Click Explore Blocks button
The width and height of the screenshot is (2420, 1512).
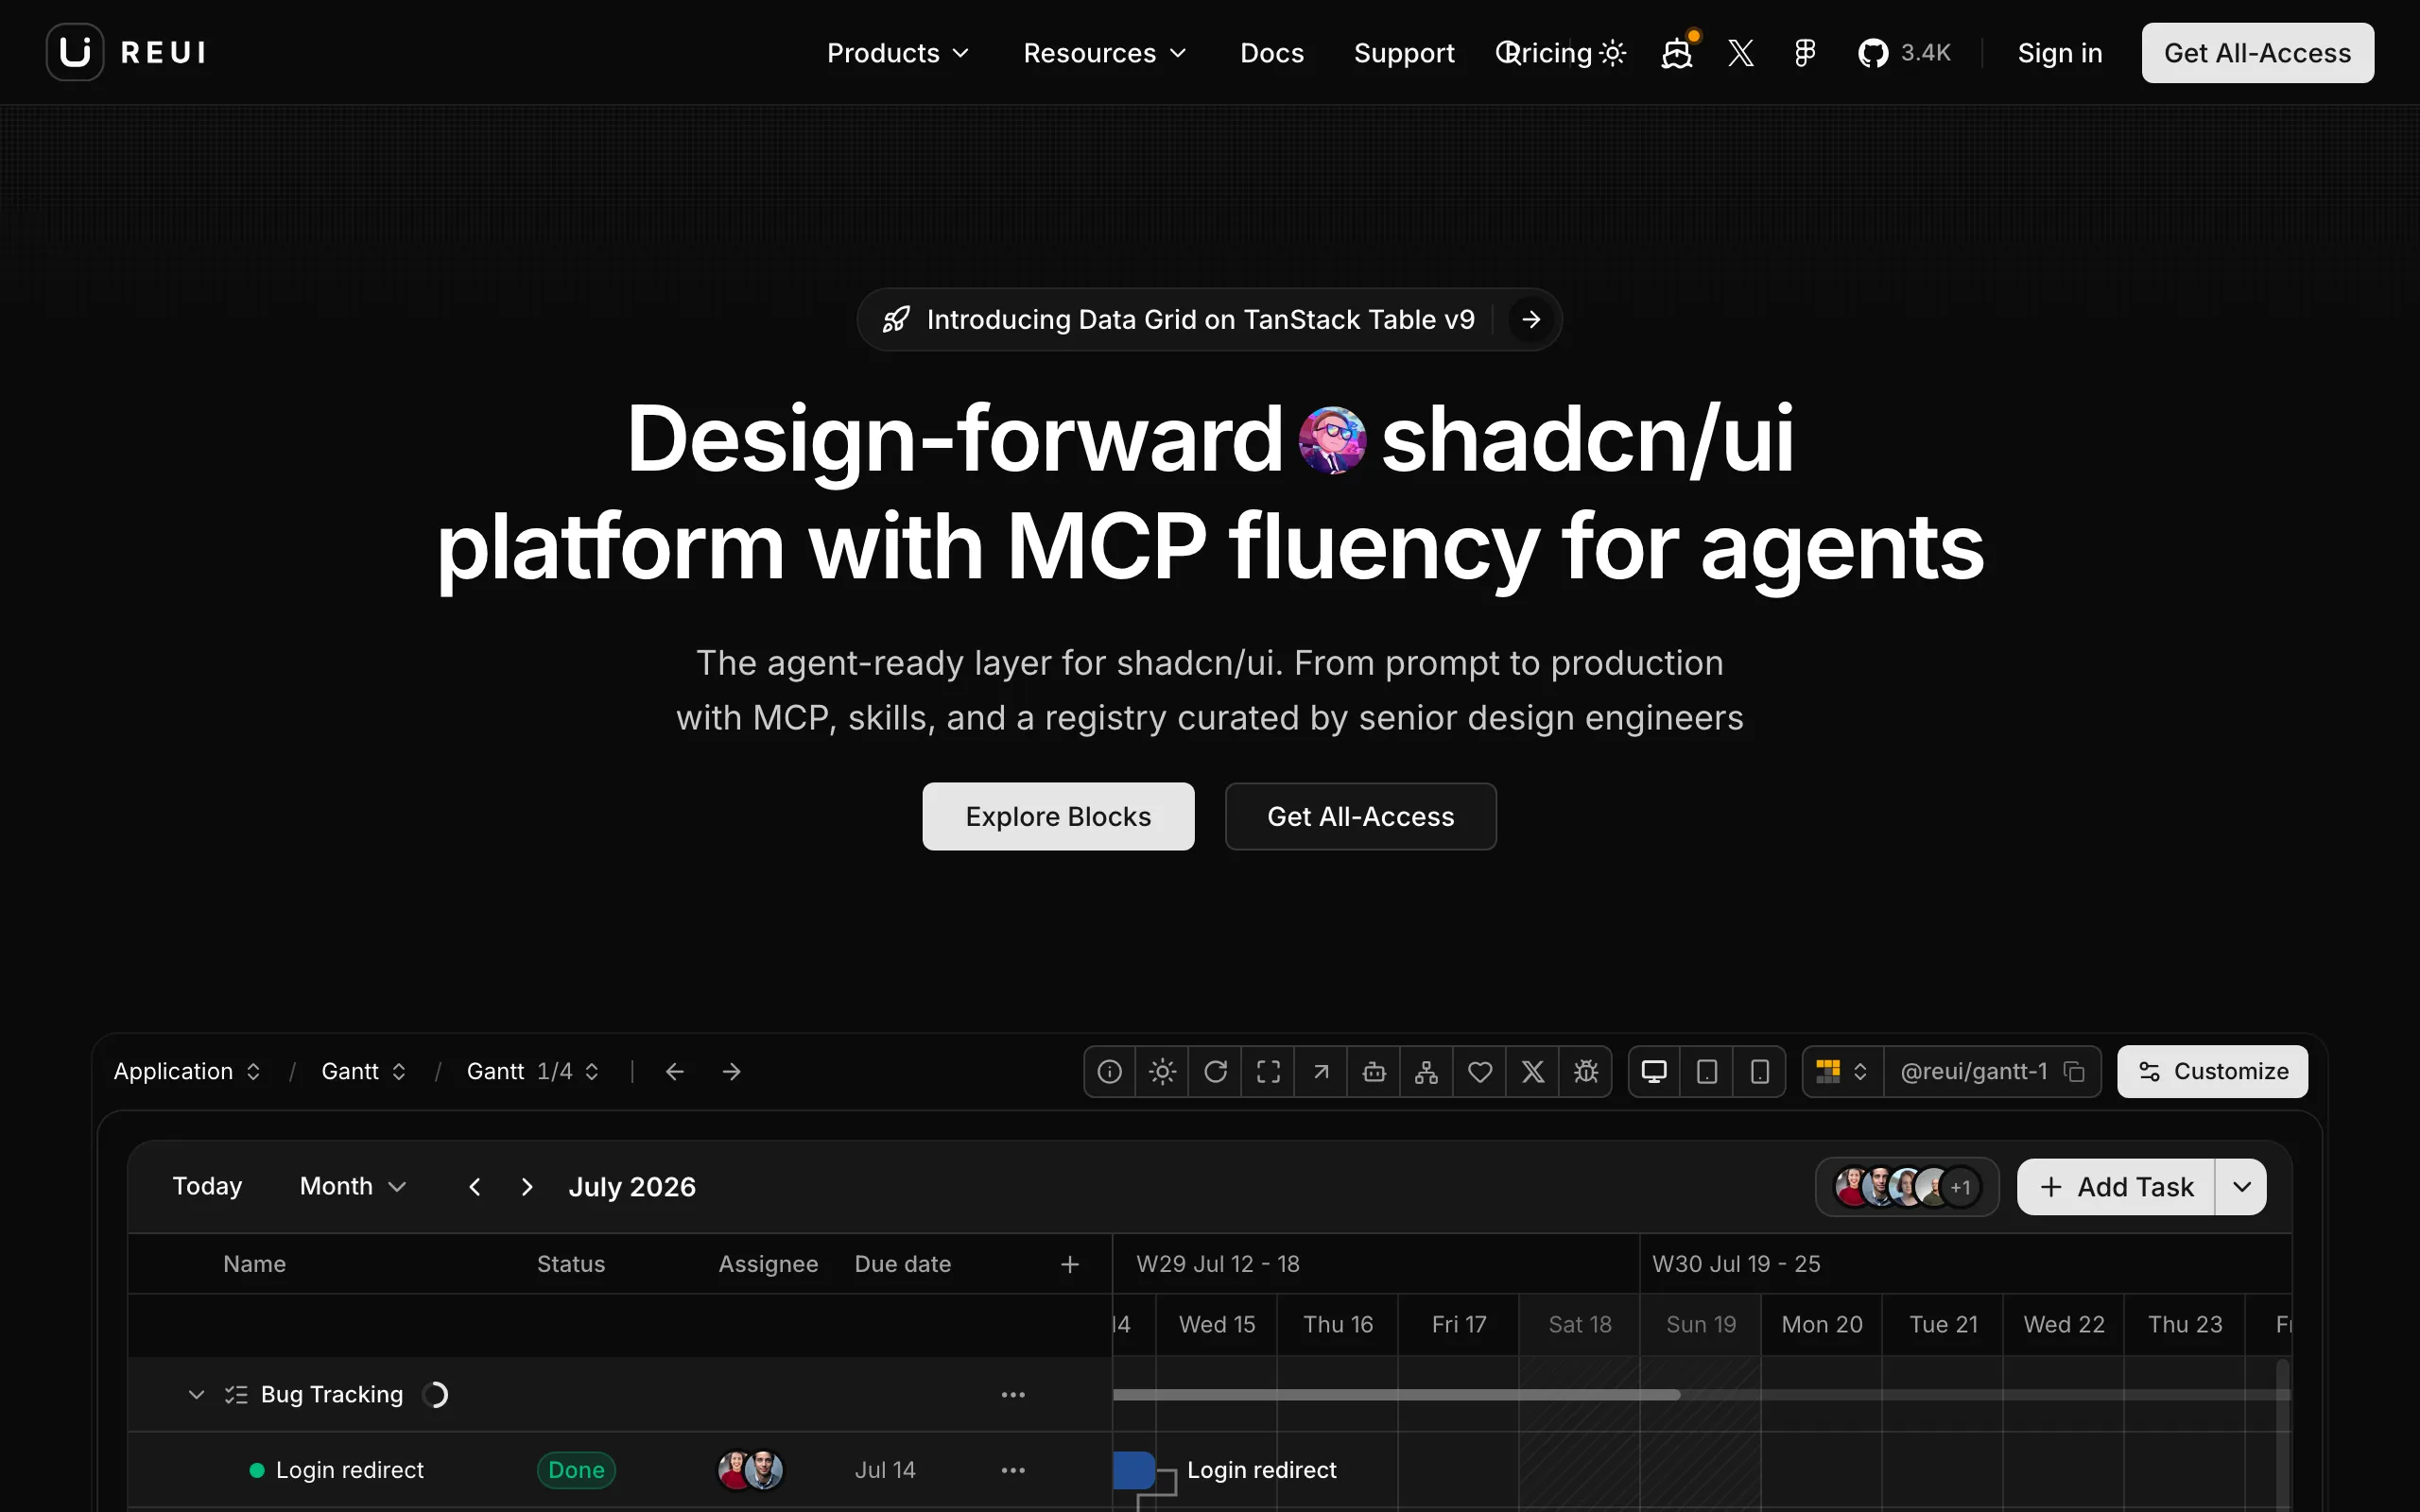[x=1058, y=816]
